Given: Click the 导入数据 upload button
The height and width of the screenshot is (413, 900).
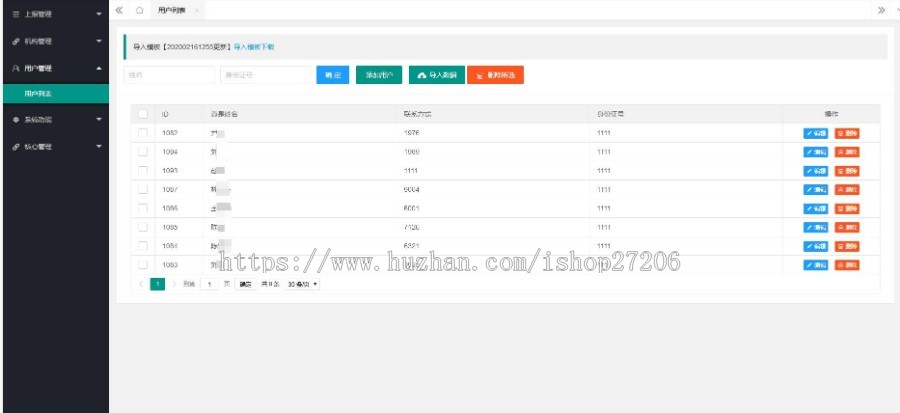Looking at the screenshot, I should [437, 75].
